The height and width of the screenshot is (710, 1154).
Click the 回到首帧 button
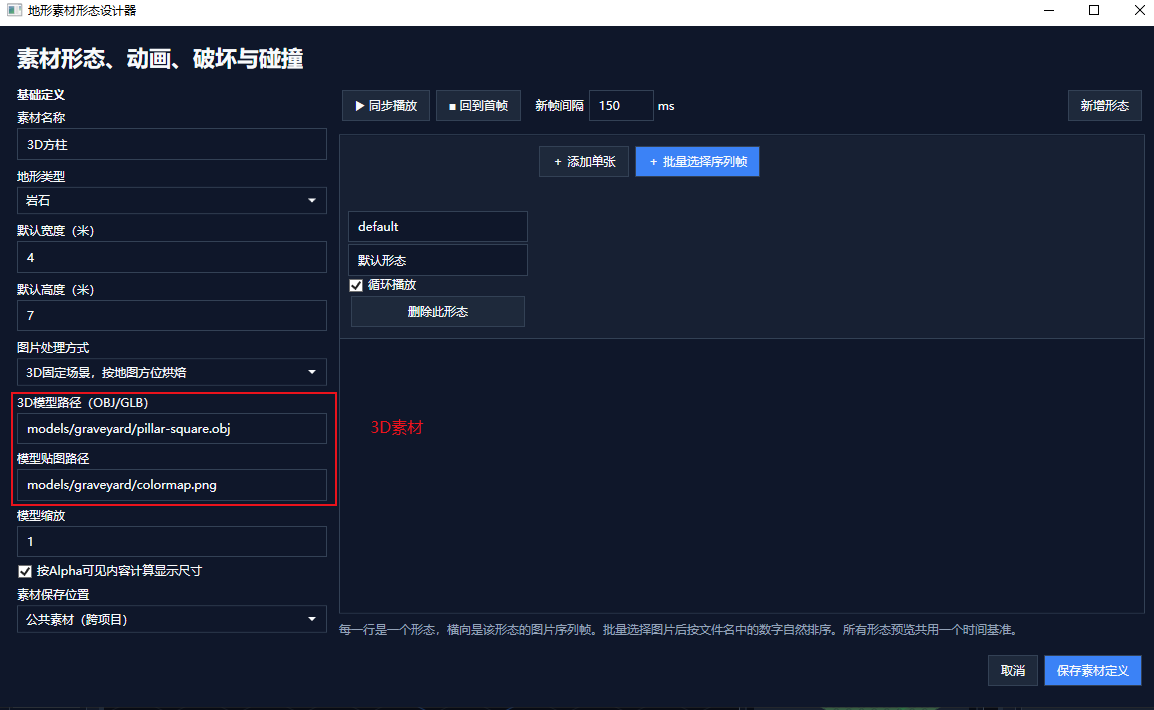478,106
